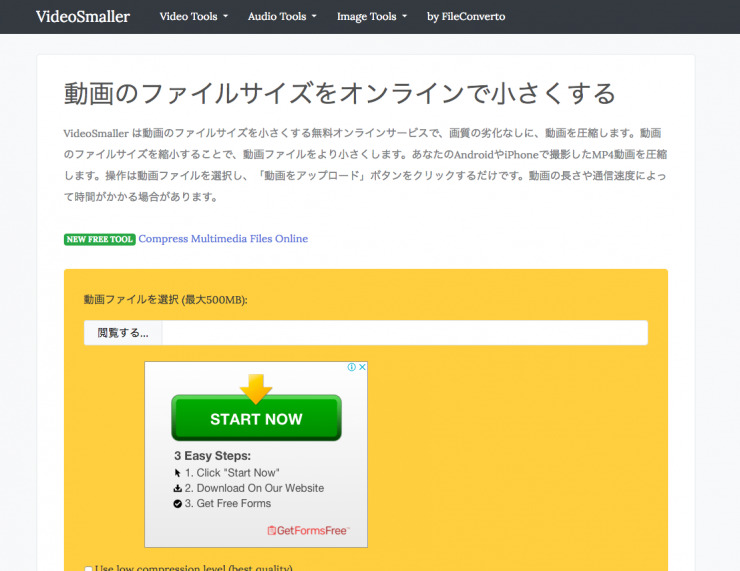
Task: Click the green START NOW ad button
Action: pyautogui.click(x=256, y=419)
